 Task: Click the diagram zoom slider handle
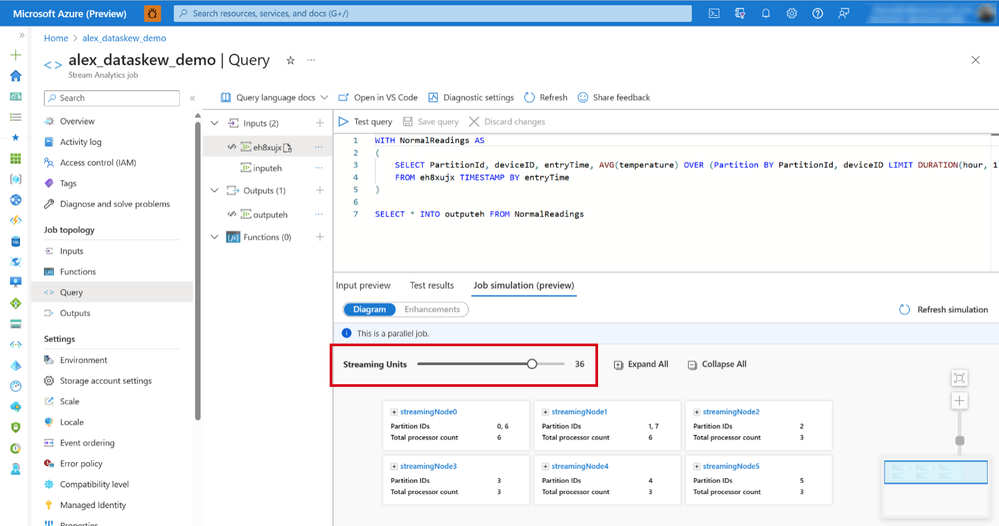click(x=959, y=441)
